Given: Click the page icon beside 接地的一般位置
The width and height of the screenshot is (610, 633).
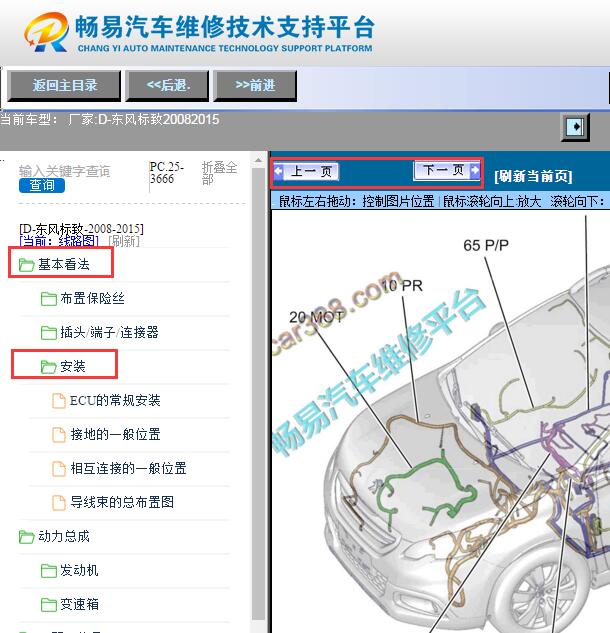Looking at the screenshot, I should coord(59,435).
